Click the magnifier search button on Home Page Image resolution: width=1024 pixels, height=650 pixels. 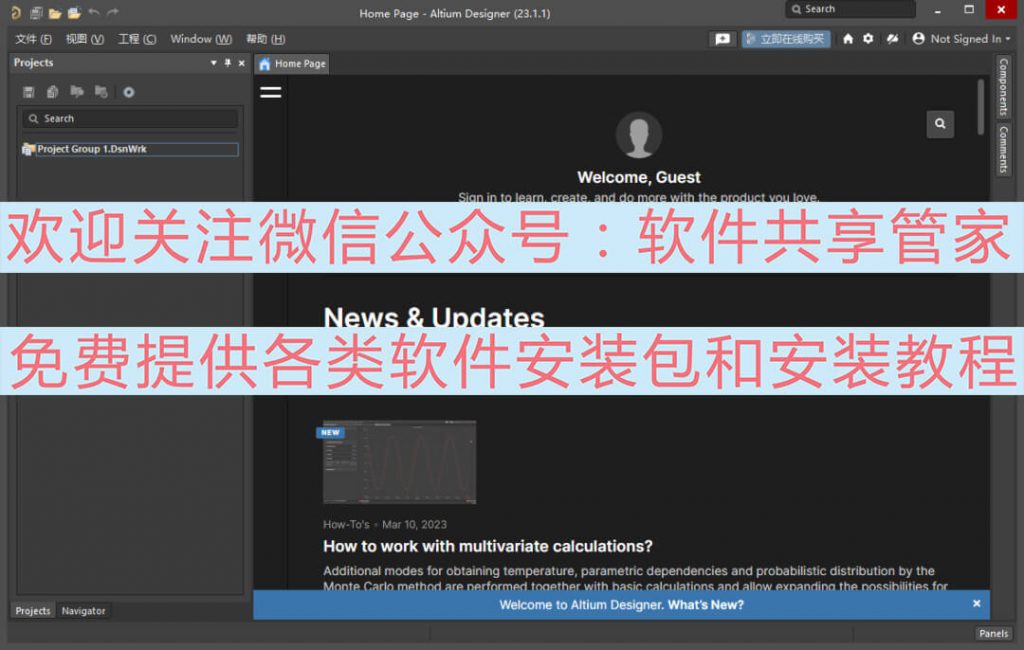pyautogui.click(x=940, y=123)
